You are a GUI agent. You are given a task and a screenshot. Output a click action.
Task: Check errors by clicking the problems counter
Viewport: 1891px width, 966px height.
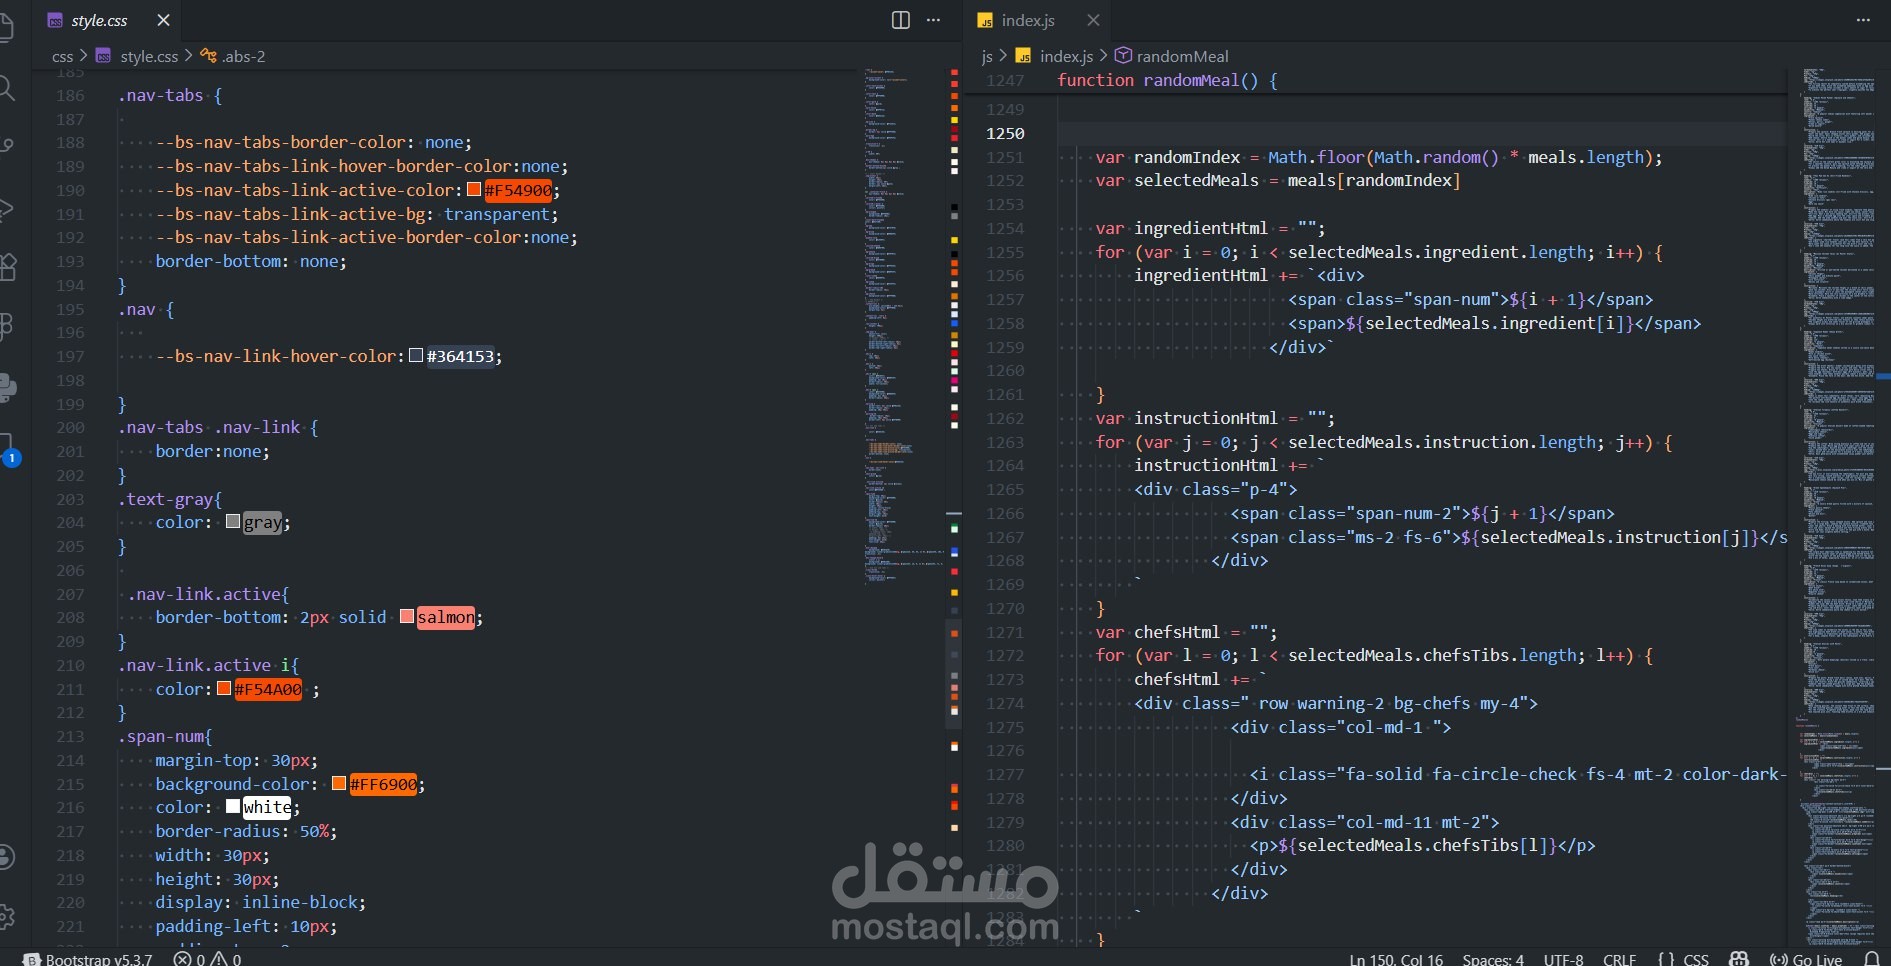[x=207, y=959]
